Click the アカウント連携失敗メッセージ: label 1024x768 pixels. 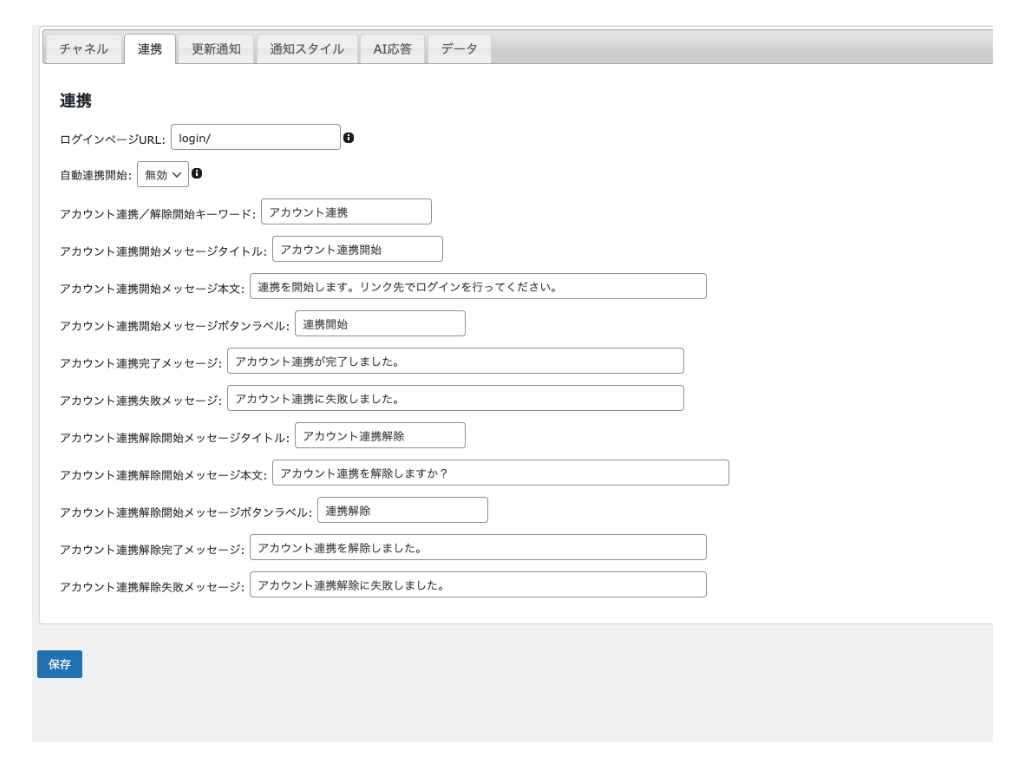pos(140,400)
